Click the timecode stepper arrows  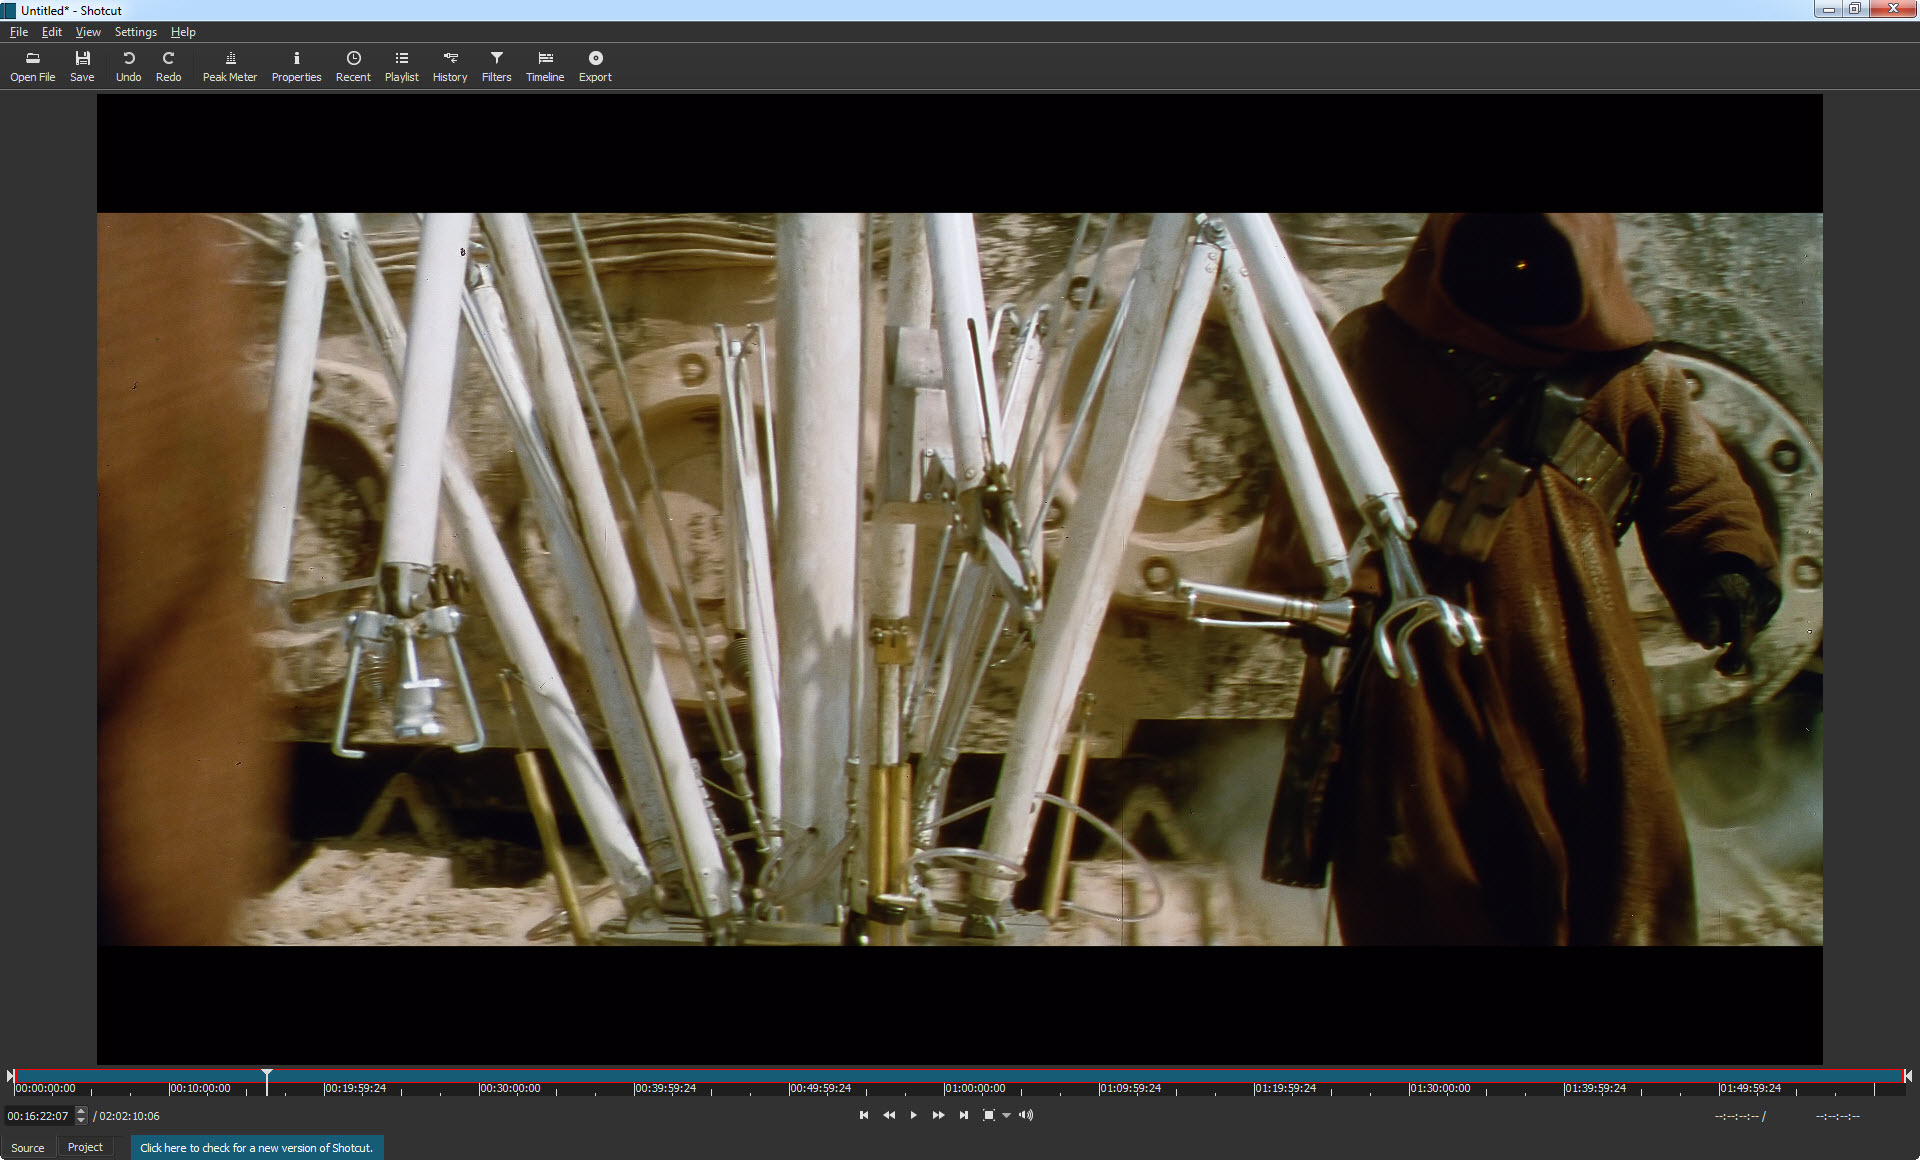click(x=81, y=1116)
